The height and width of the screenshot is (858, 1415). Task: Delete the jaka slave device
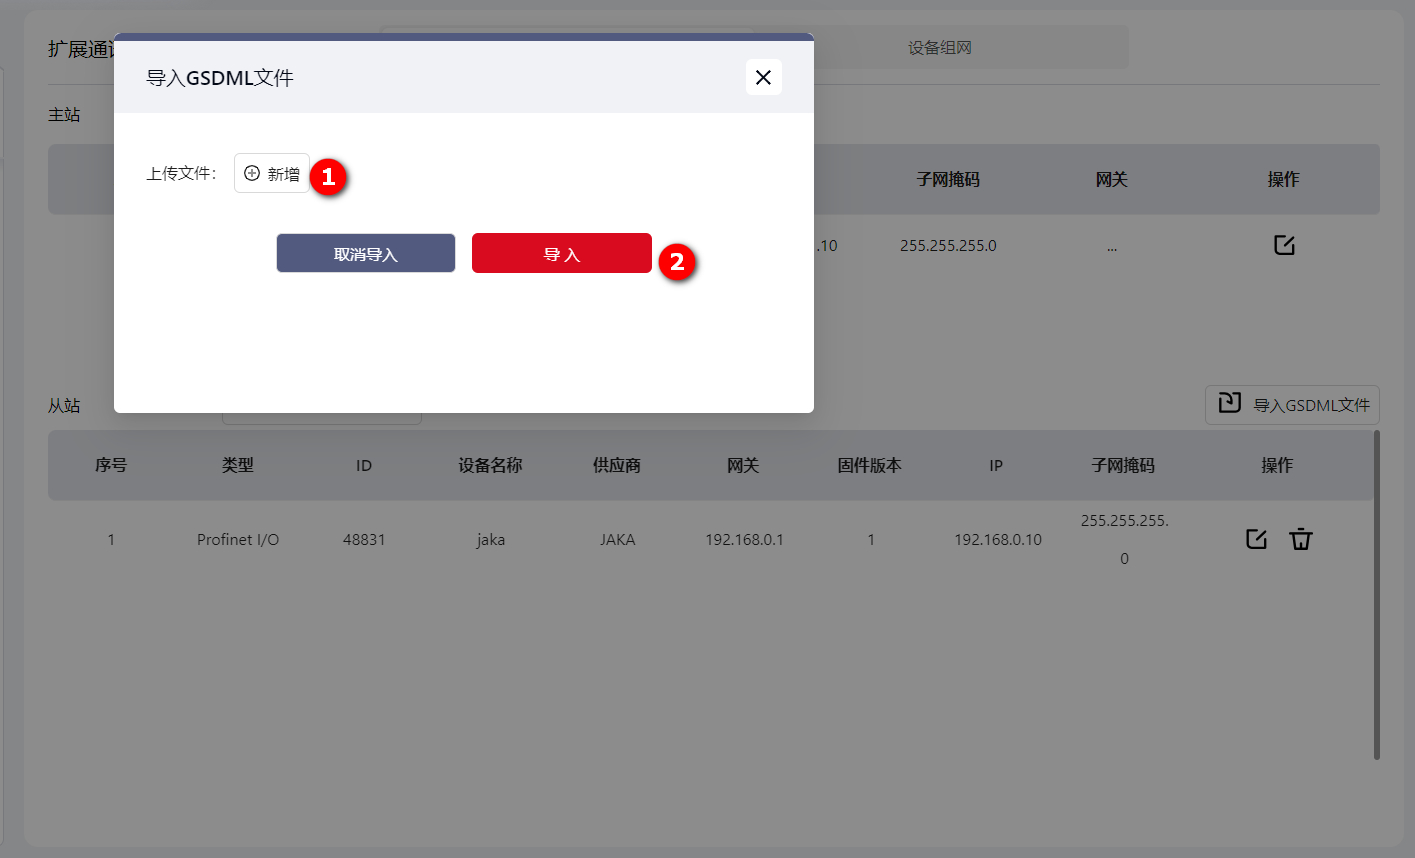click(x=1300, y=539)
